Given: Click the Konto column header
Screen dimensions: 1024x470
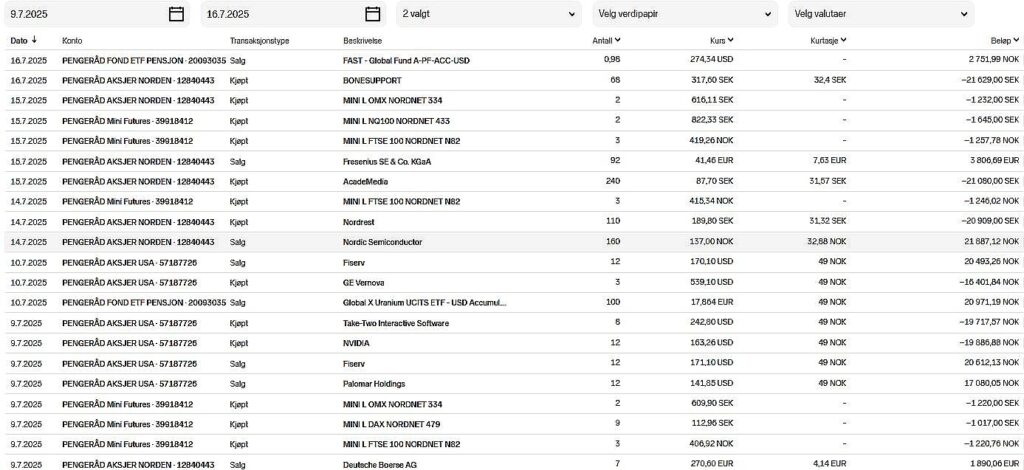Looking at the screenshot, I should 72,40.
